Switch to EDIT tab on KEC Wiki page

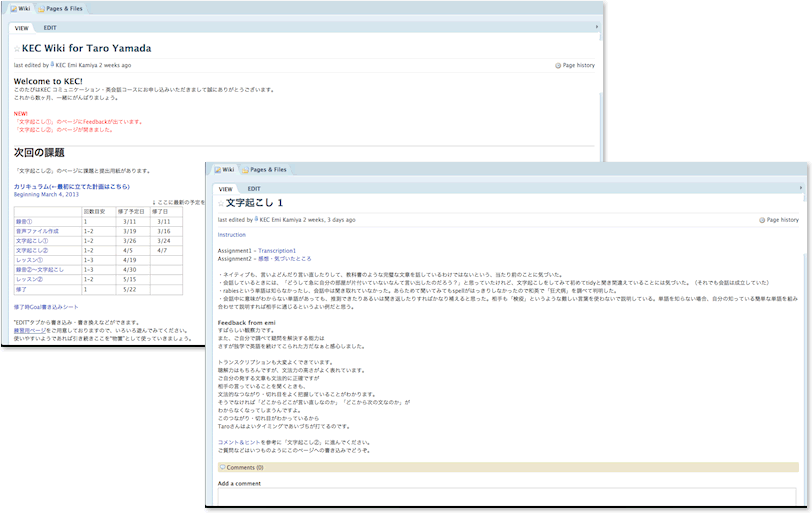[50, 28]
